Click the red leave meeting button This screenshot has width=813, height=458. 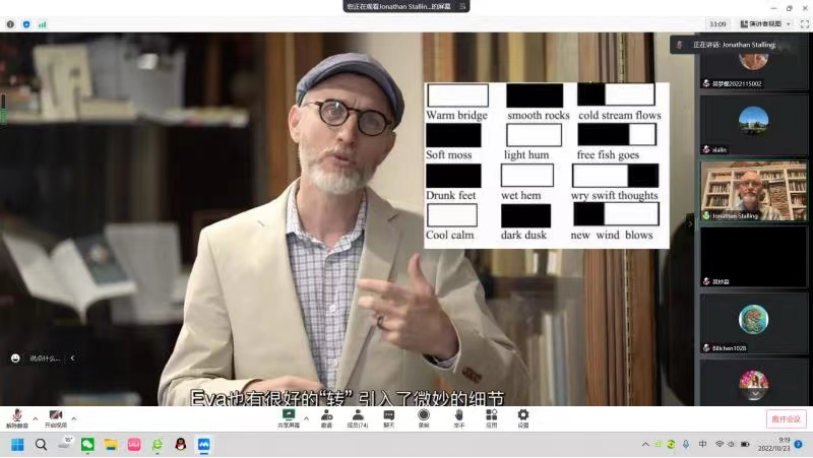786,419
